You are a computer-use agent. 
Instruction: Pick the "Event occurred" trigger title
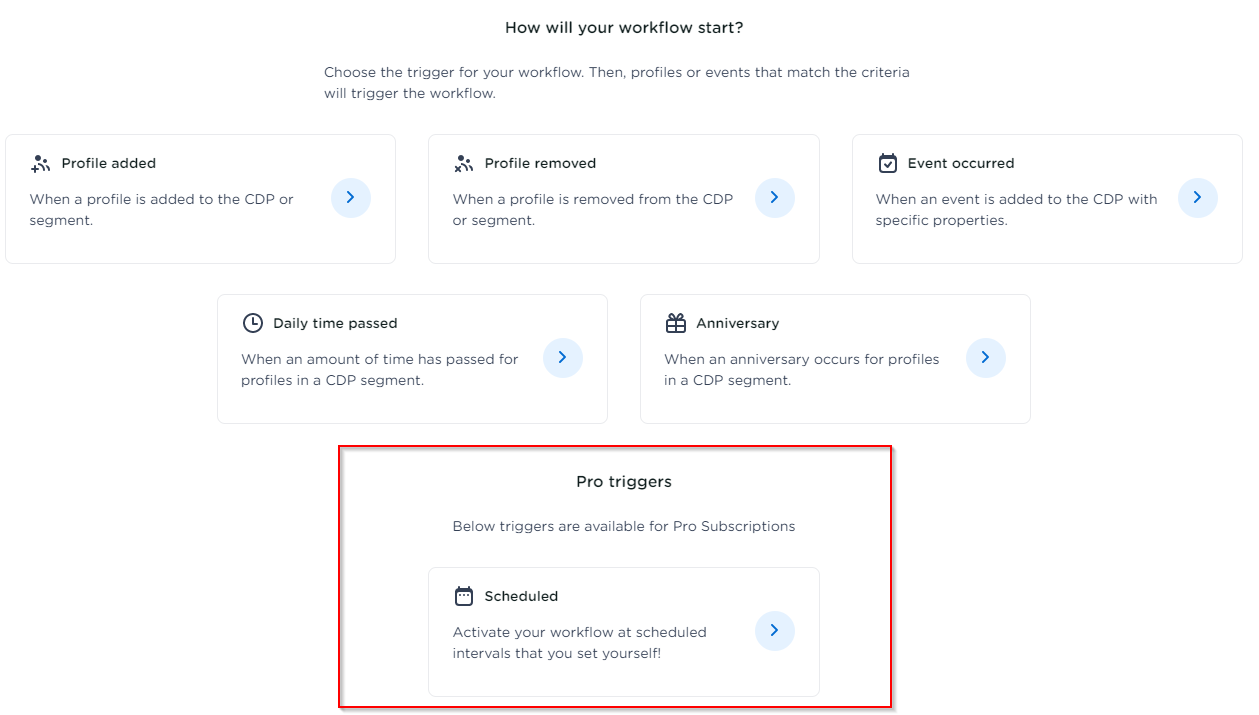[x=961, y=163]
